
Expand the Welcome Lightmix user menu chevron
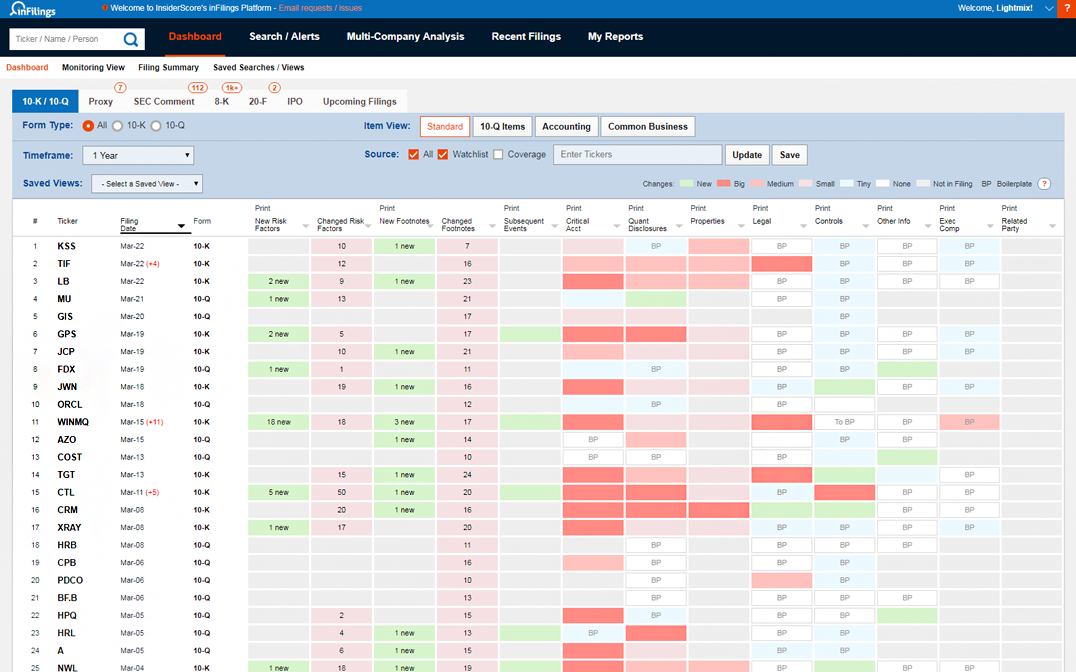[x=1049, y=8]
